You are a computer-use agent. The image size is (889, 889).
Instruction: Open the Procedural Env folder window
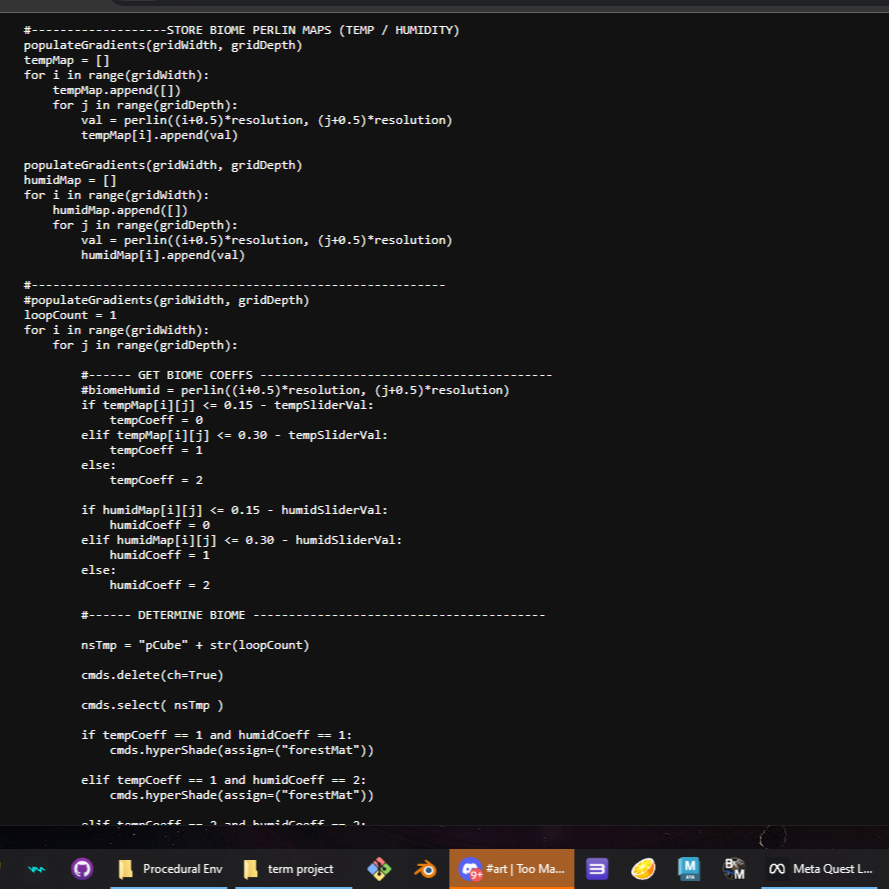[169, 869]
